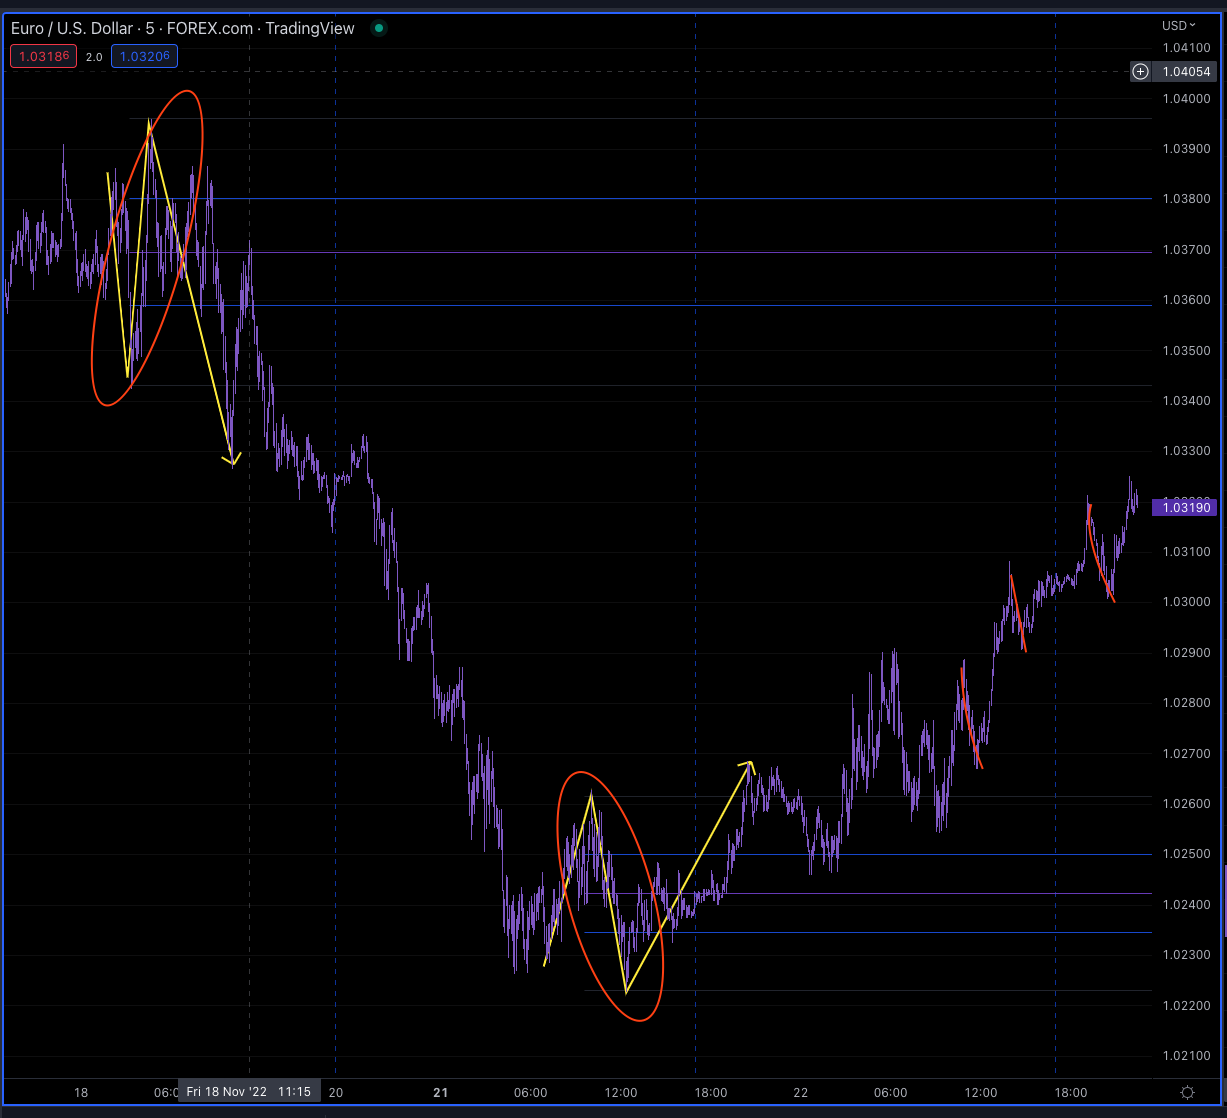The image size is (1227, 1118).
Task: Click the blue buy price 1.03206 button
Action: [x=145, y=56]
